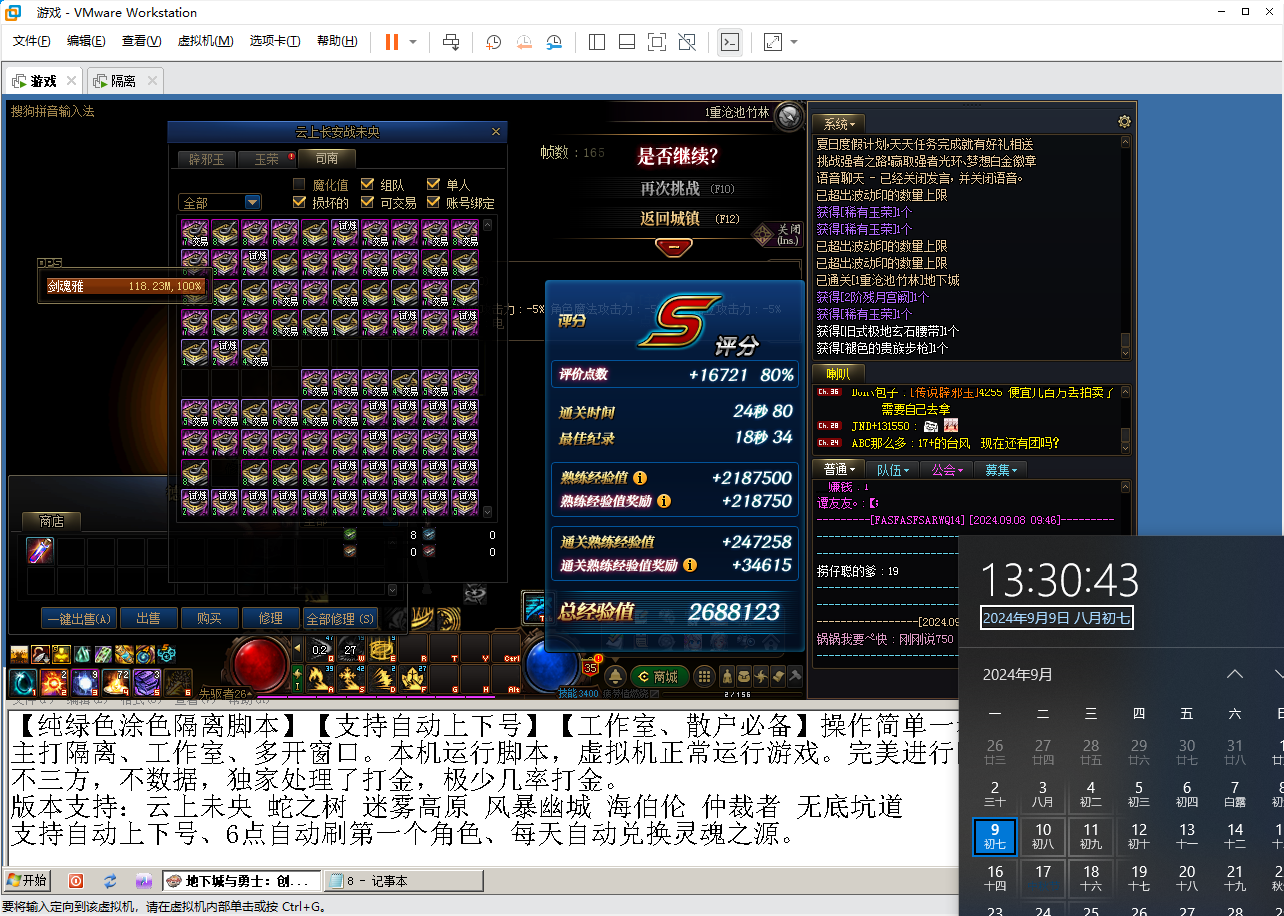Viewport: 1284px width, 916px height.
Task: Click the 购买 button
Action: [x=210, y=618]
